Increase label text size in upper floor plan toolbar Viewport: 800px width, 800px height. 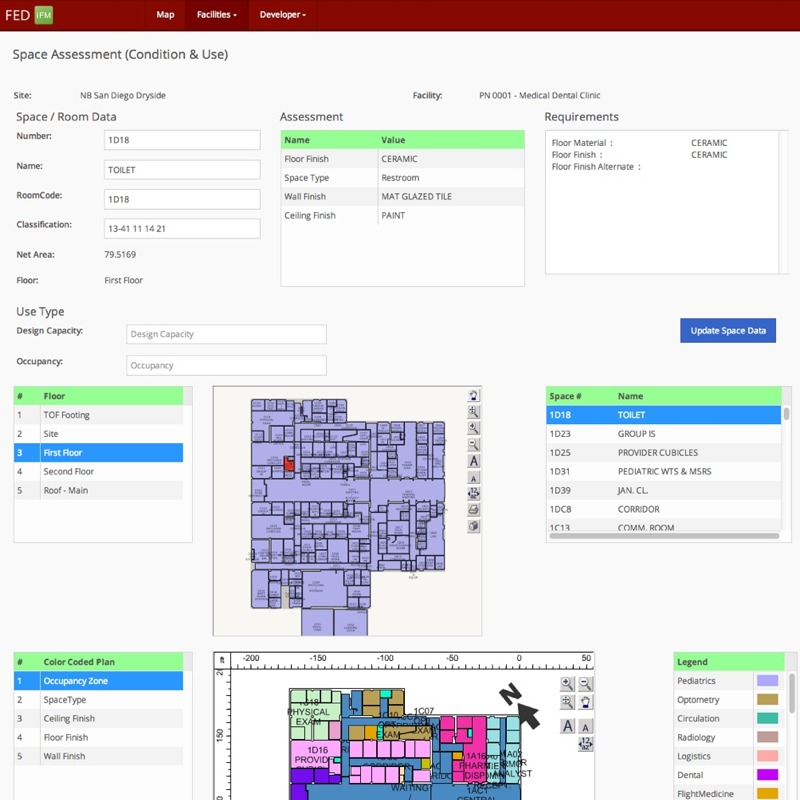pos(473,461)
